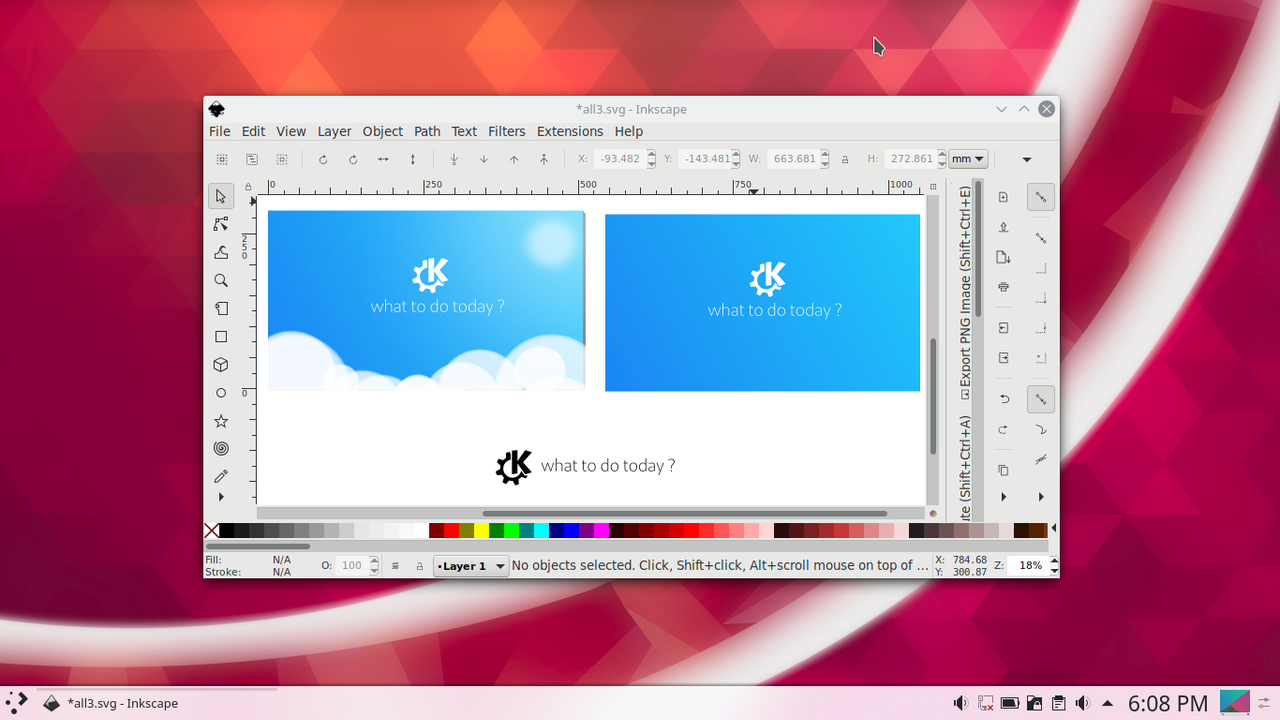The width and height of the screenshot is (1280, 720).
Task: Click the Undo icon
Action: 1004,399
